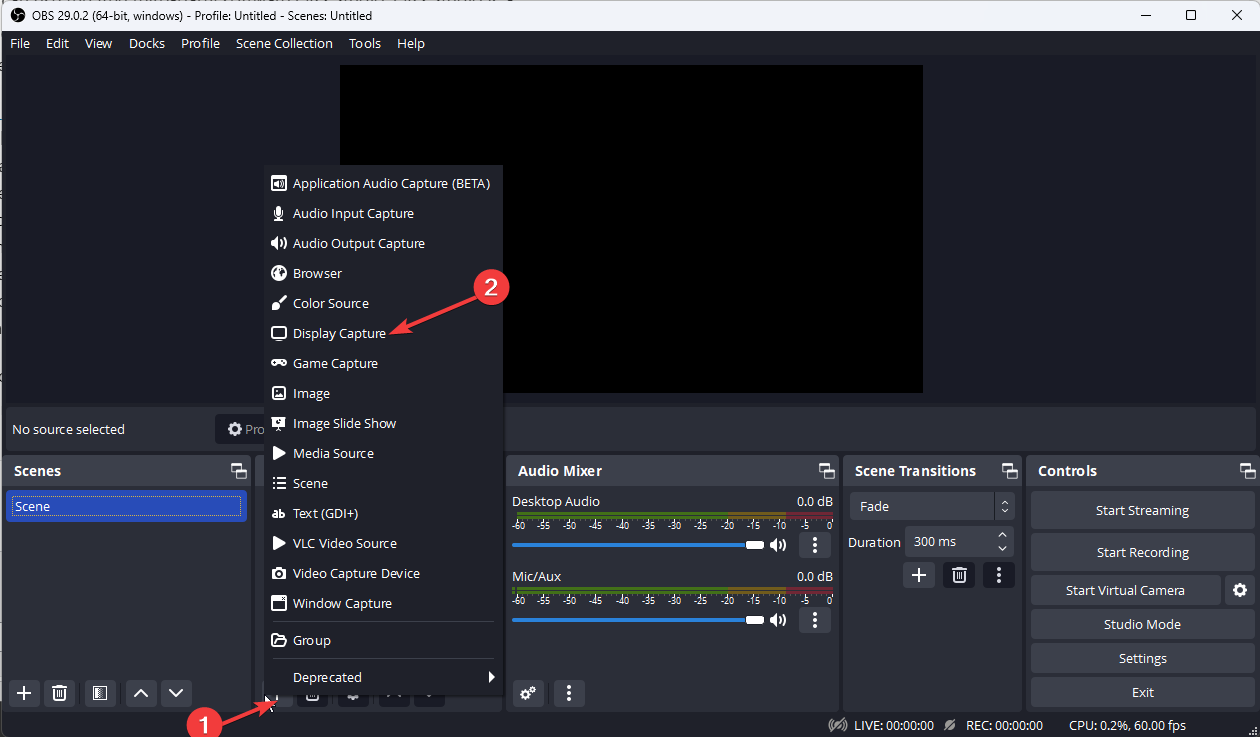Viewport: 1260px width, 737px height.
Task: Click Start Recording button
Action: point(1142,552)
